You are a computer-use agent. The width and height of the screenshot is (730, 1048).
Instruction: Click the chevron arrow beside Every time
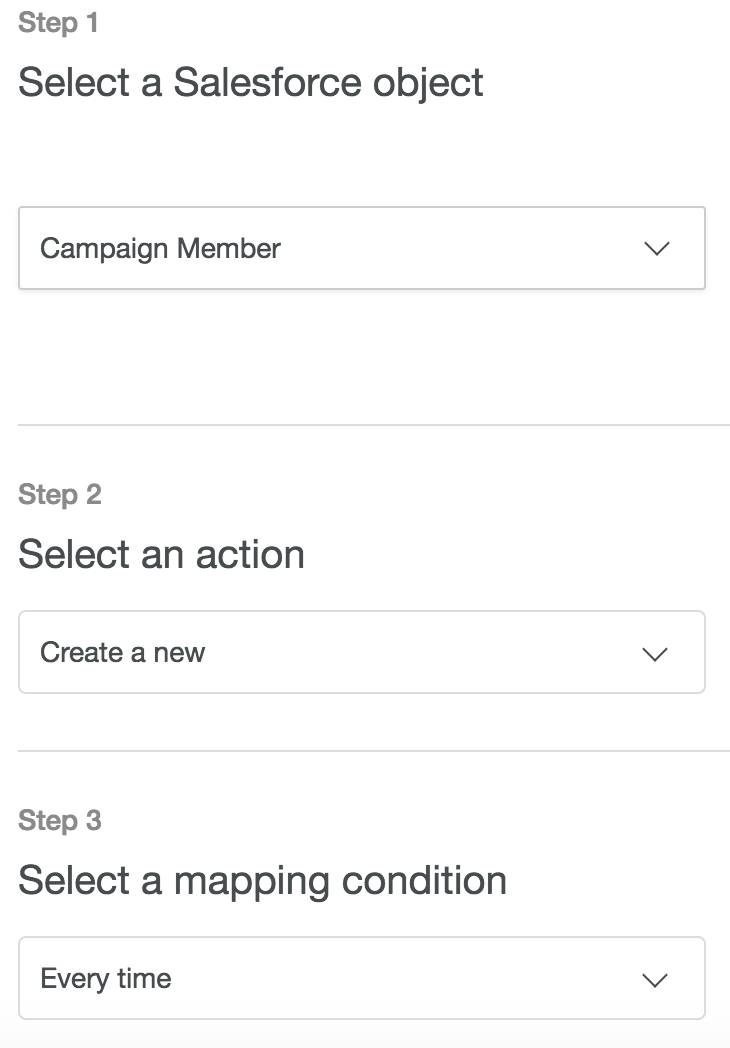tap(654, 980)
